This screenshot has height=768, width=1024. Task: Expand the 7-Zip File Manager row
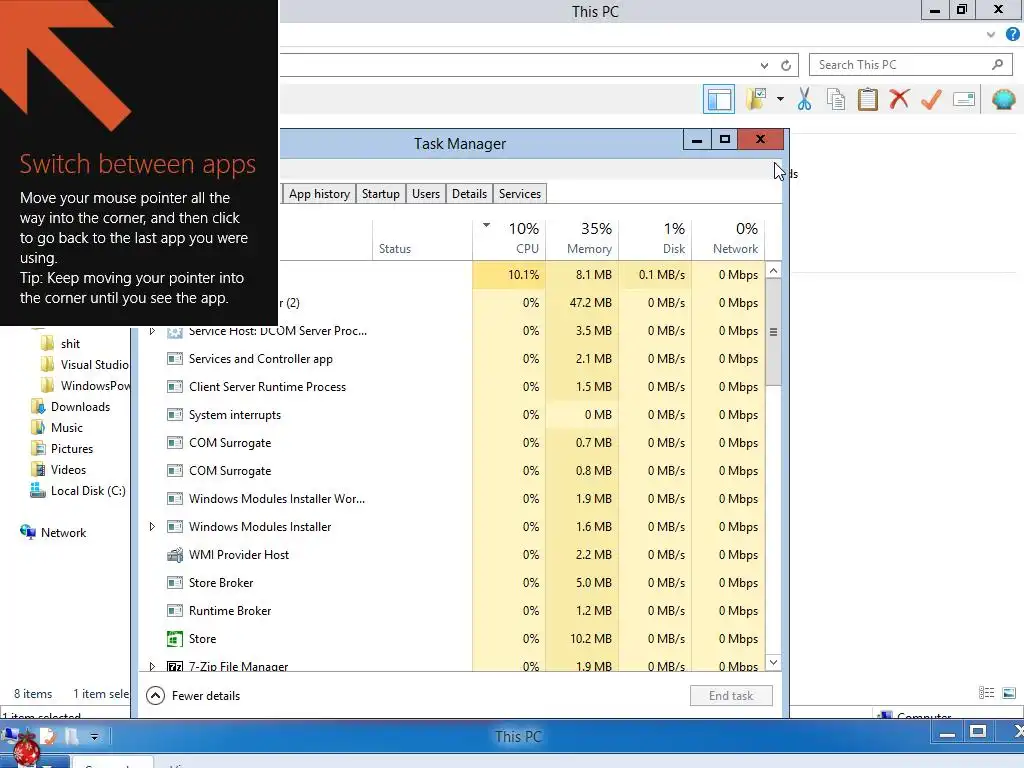(152, 666)
